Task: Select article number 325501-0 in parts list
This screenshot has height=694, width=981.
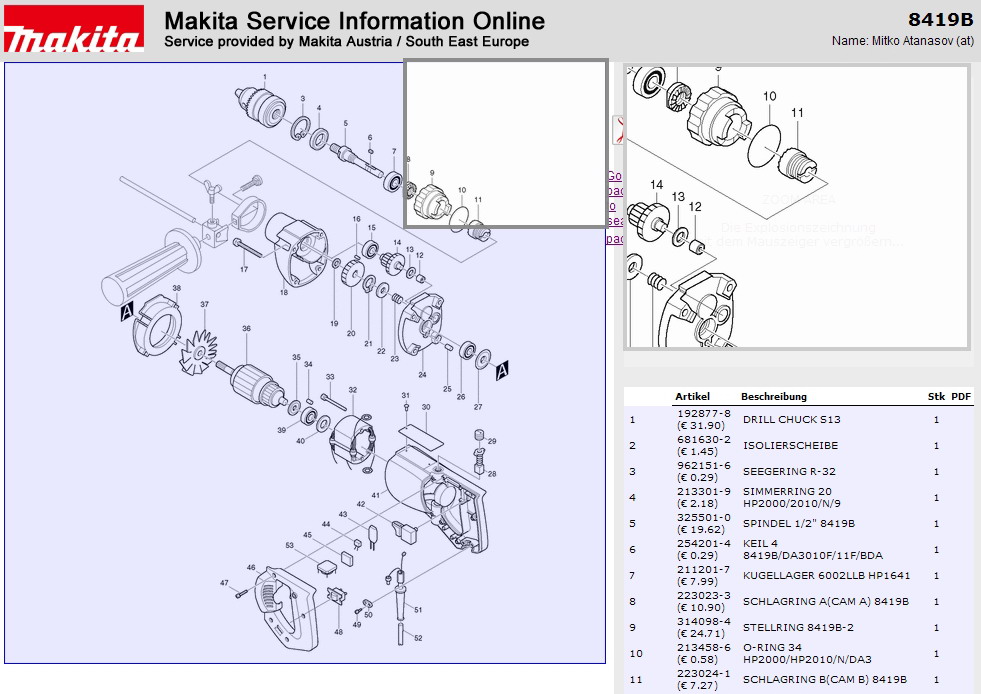Action: (x=703, y=517)
